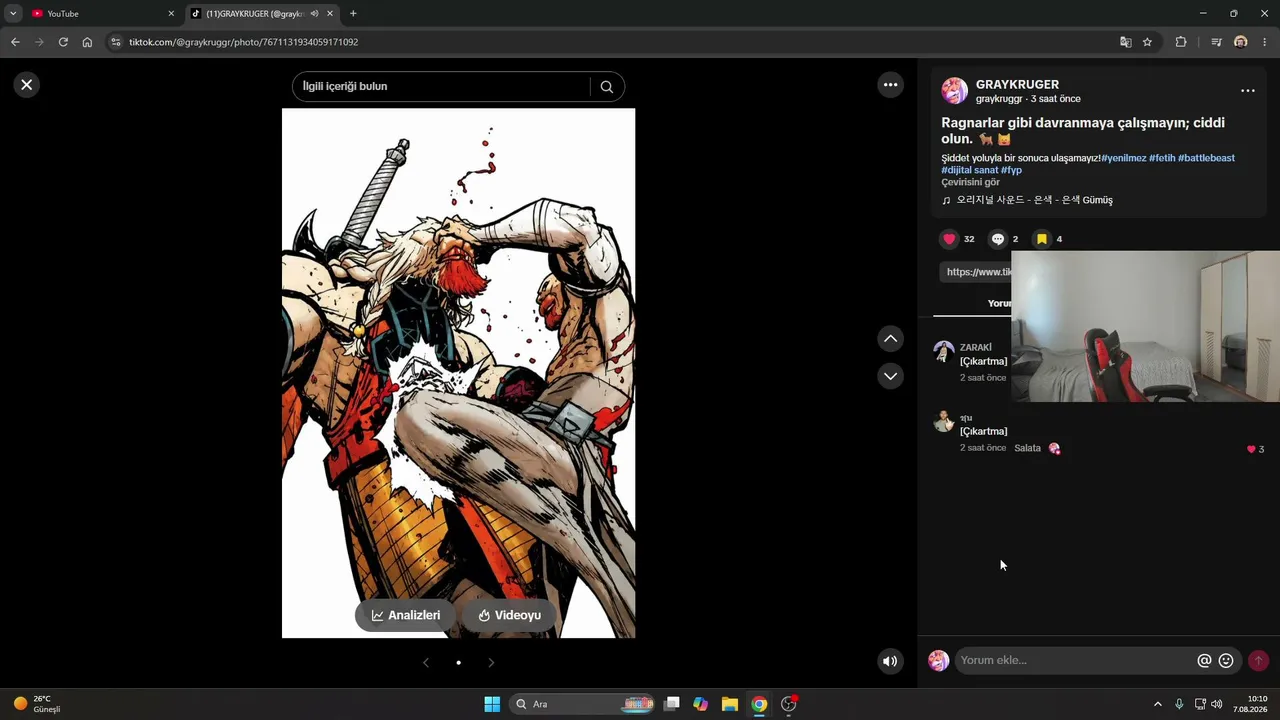
Task: Show hidden system tray icons
Action: tap(1158, 704)
